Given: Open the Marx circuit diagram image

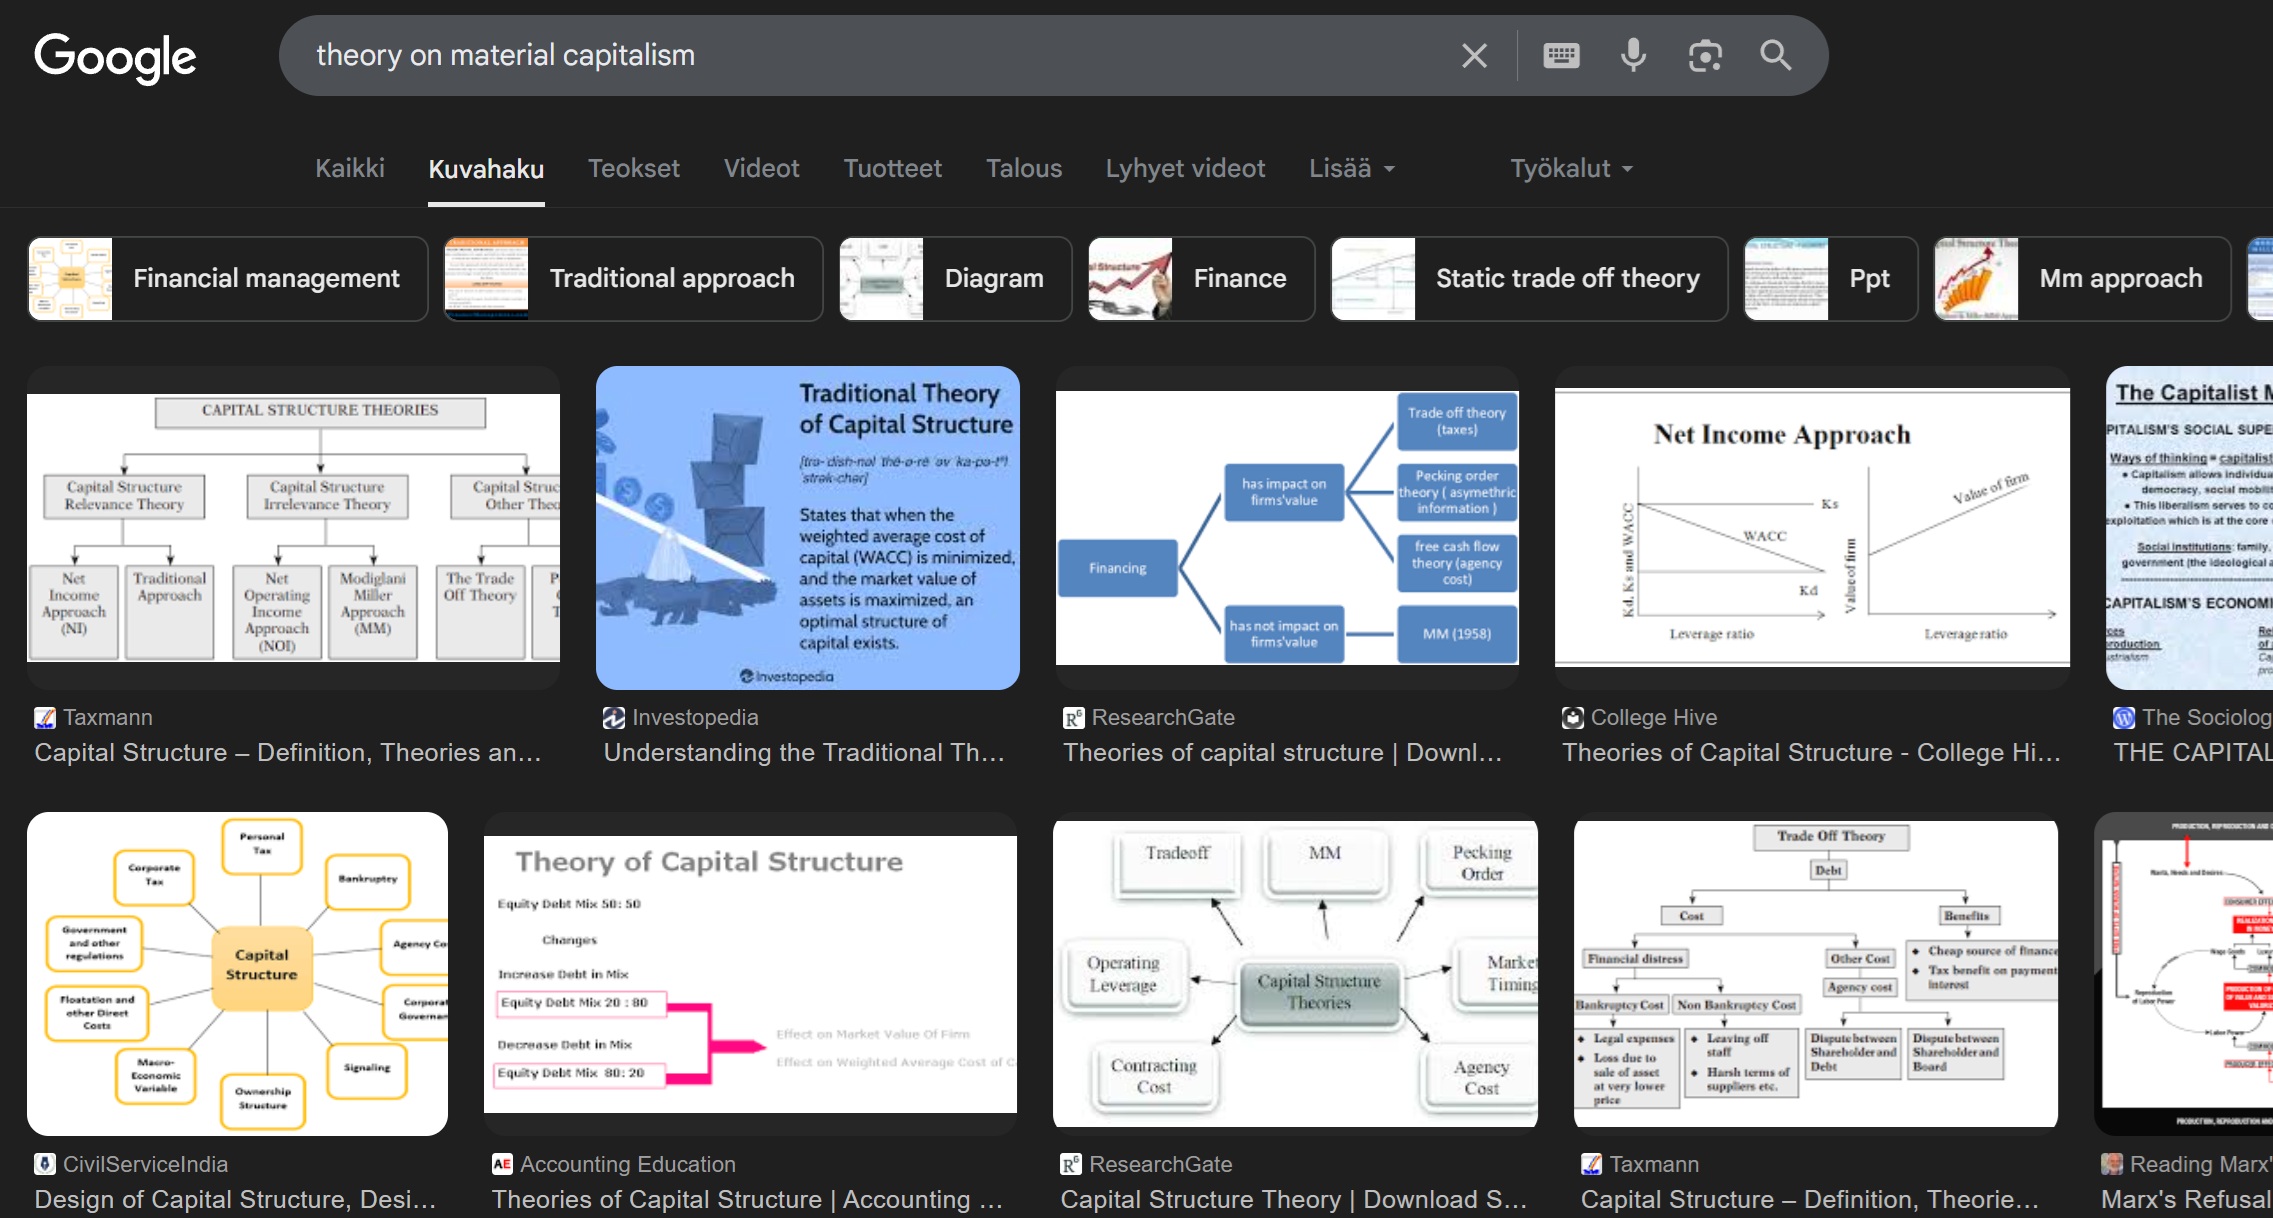Looking at the screenshot, I should 2184,974.
